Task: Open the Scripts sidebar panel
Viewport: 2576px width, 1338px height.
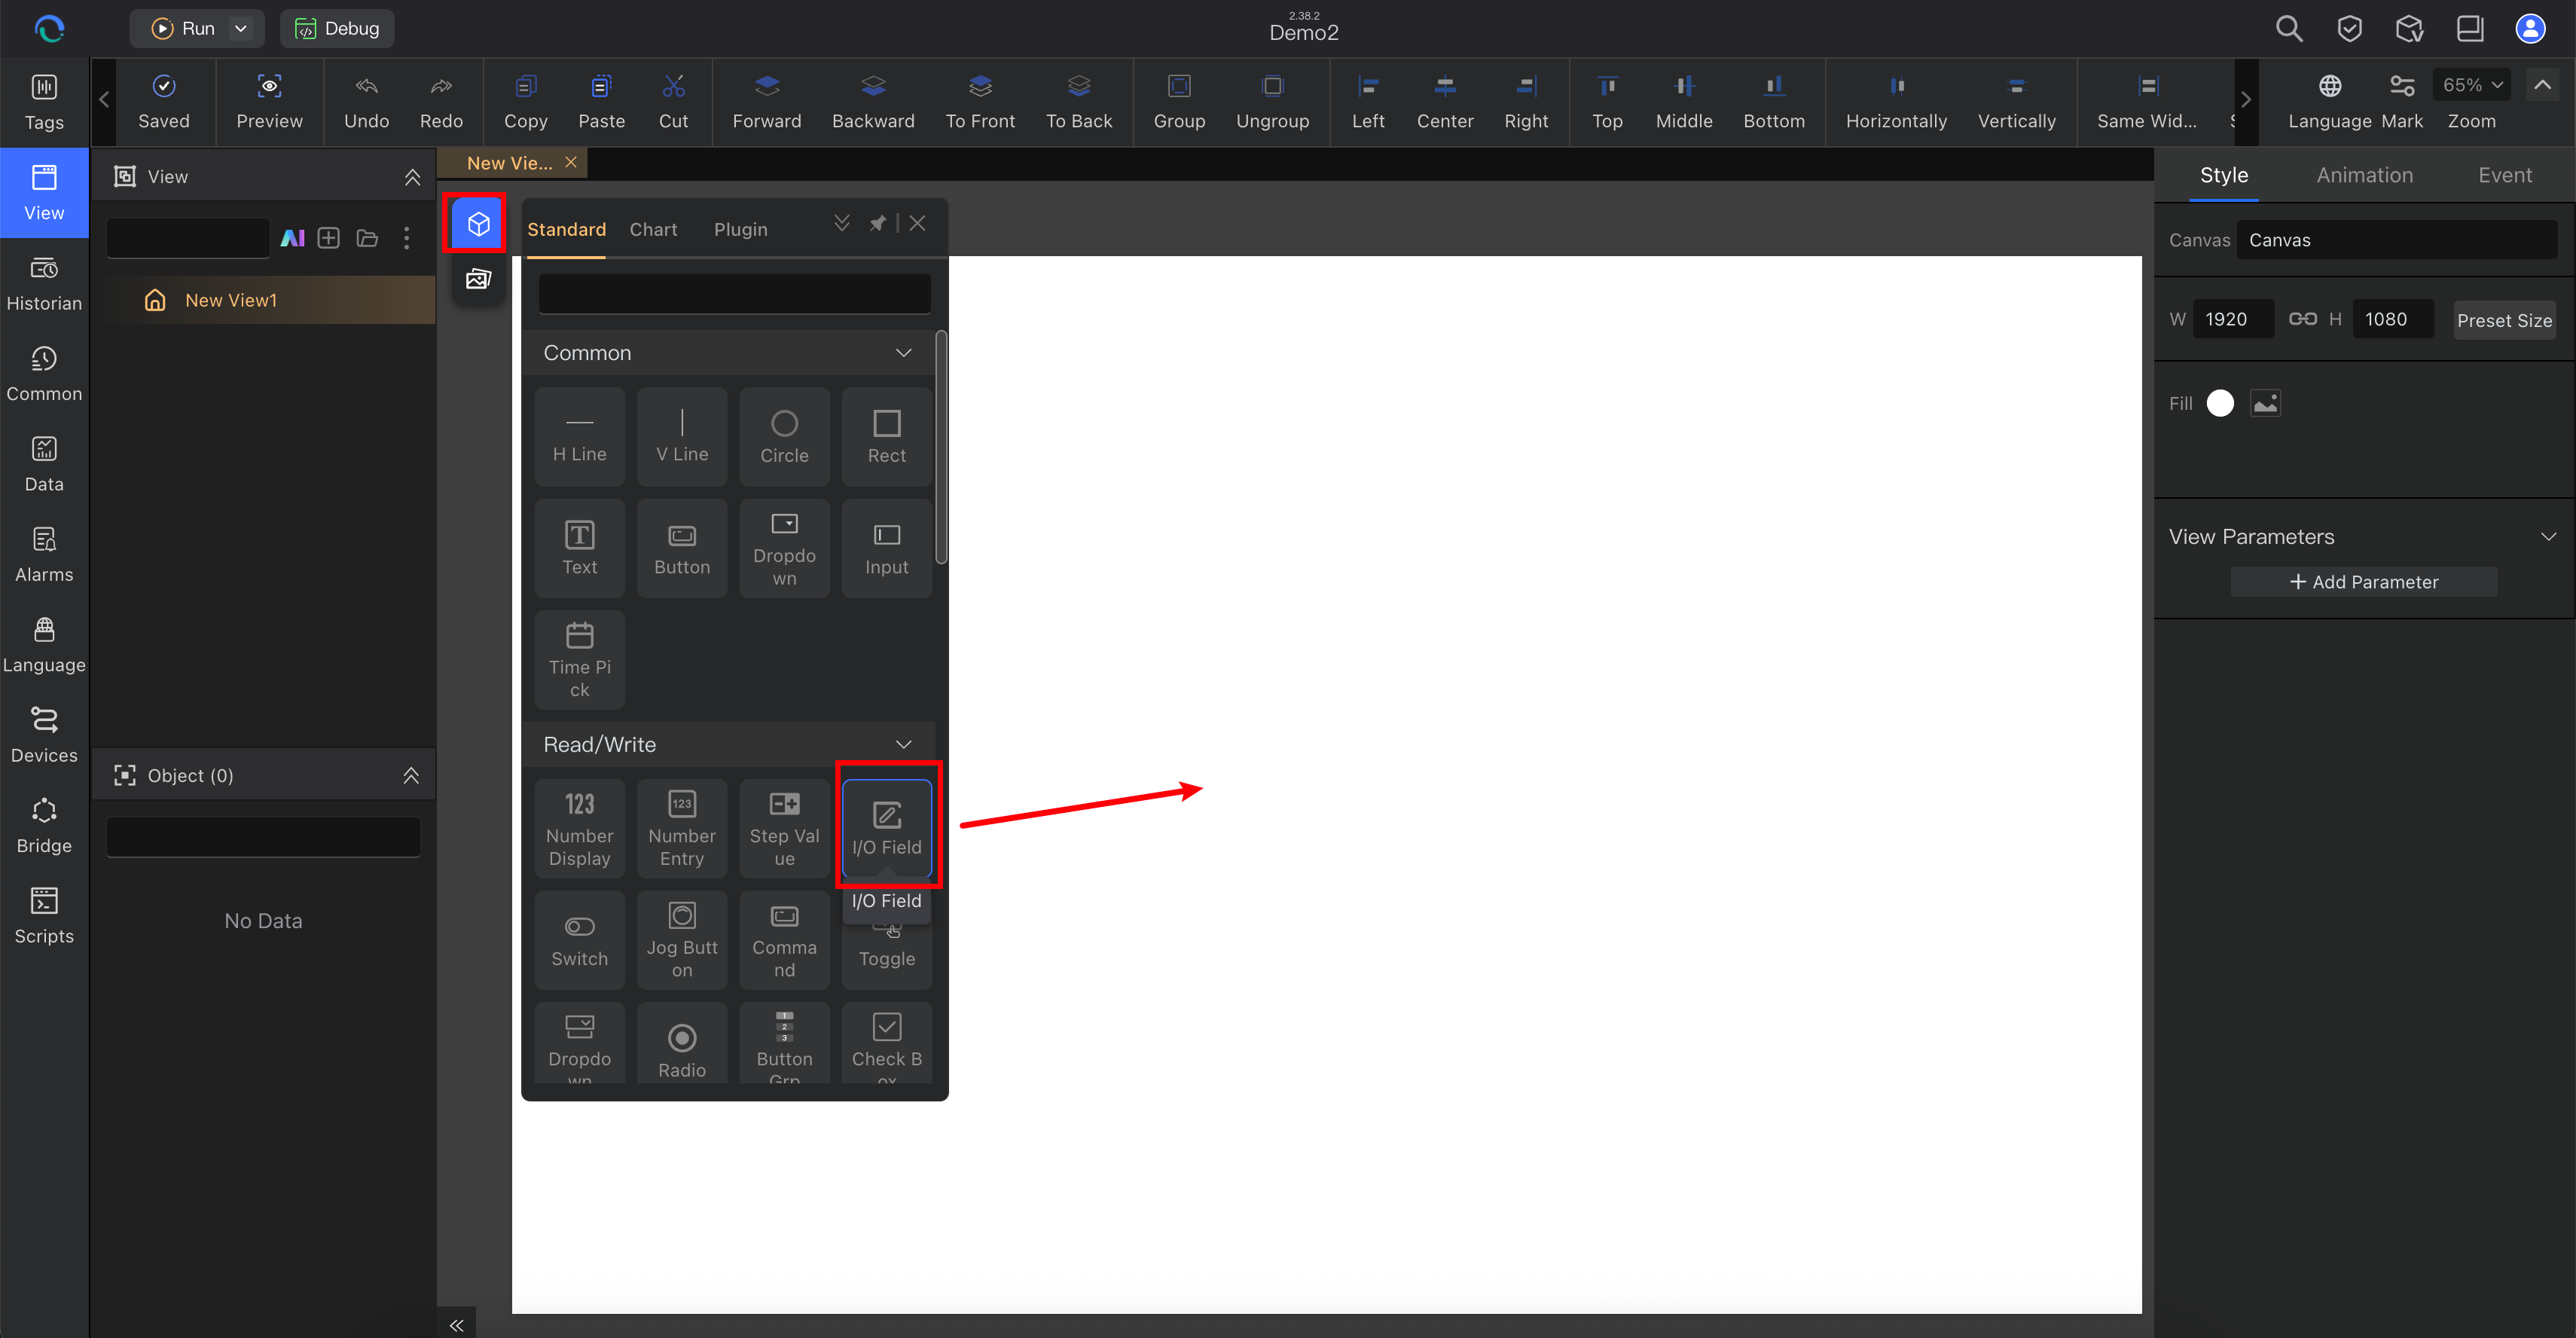Action: point(44,916)
